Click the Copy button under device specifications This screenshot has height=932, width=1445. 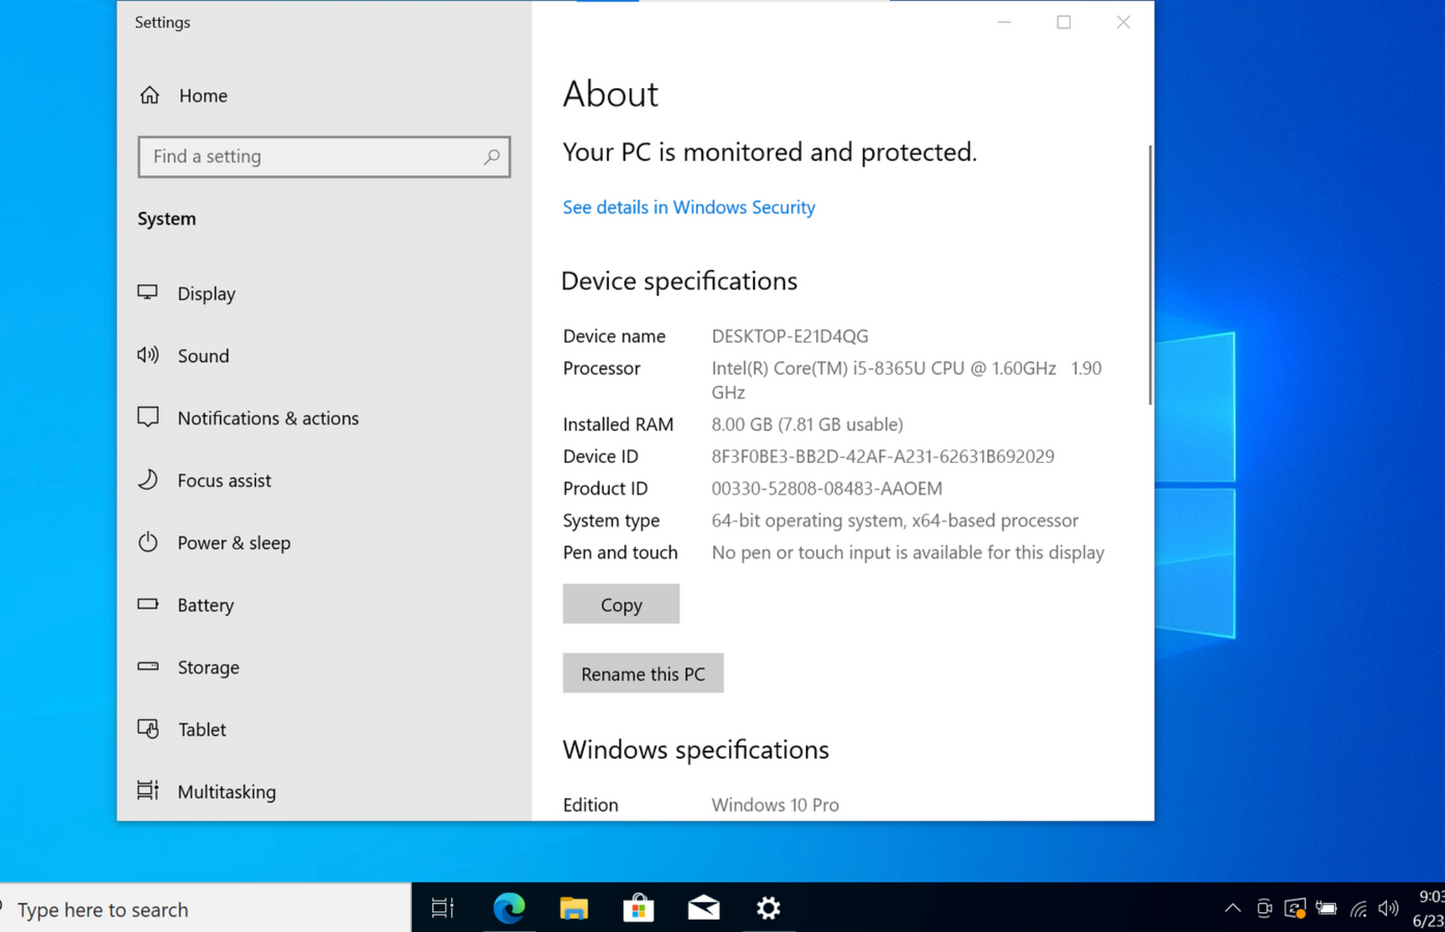pyautogui.click(x=621, y=605)
